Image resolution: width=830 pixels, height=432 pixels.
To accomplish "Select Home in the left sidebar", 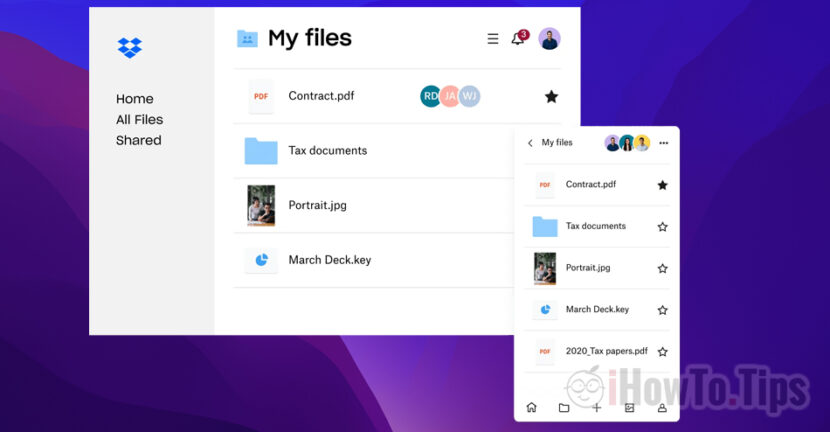I will pyautogui.click(x=135, y=99).
